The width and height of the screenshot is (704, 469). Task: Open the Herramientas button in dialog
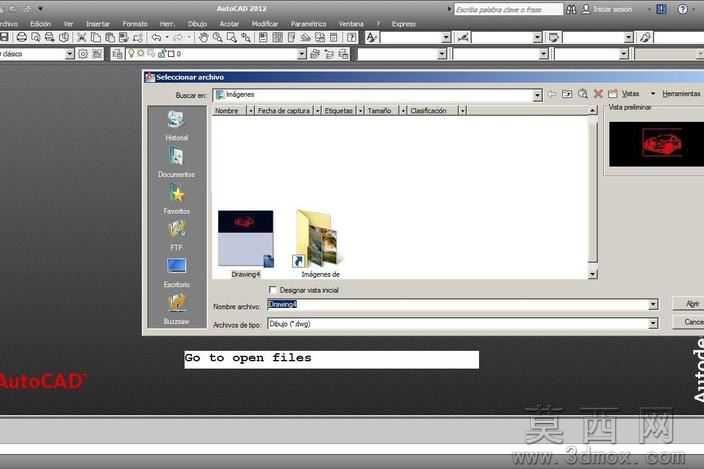682,93
